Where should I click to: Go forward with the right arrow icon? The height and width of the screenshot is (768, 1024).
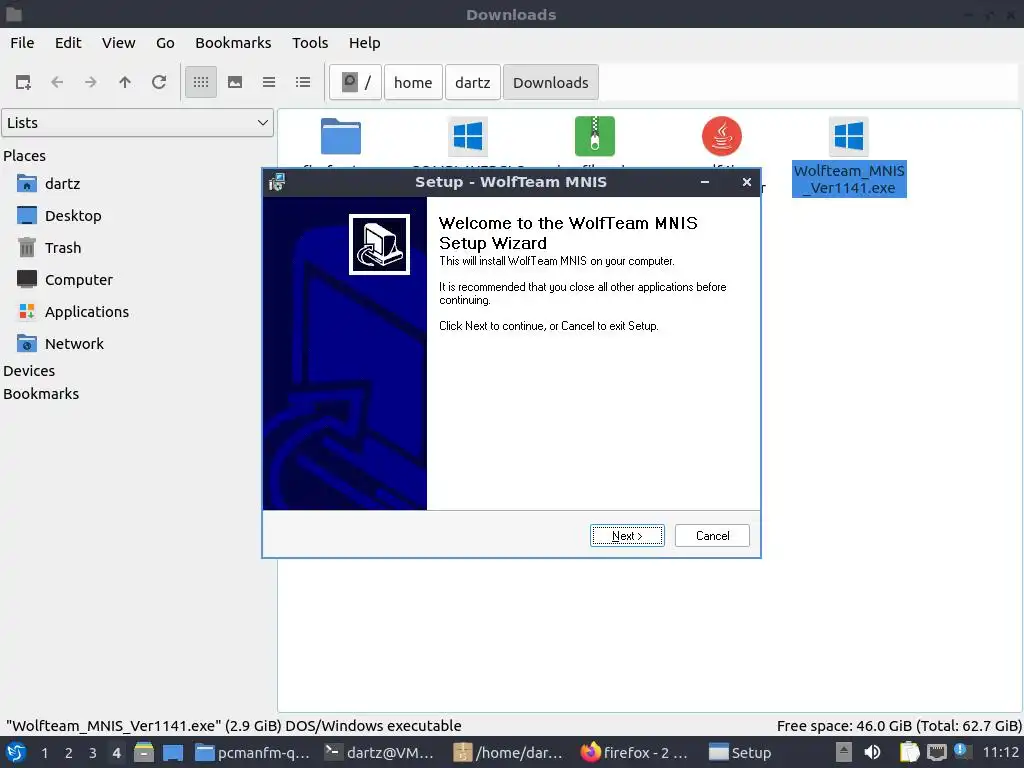point(91,82)
